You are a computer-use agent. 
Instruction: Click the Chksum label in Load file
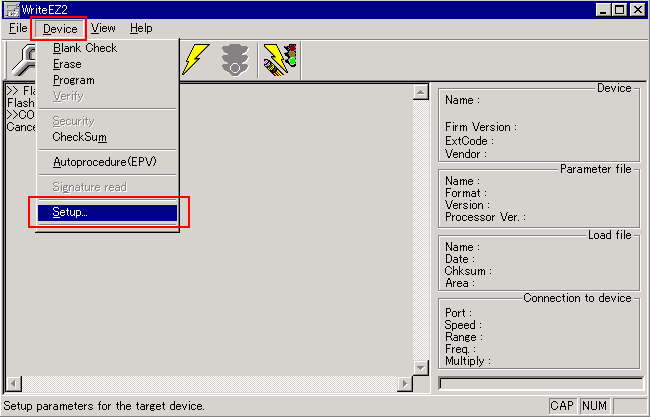pyautogui.click(x=468, y=271)
